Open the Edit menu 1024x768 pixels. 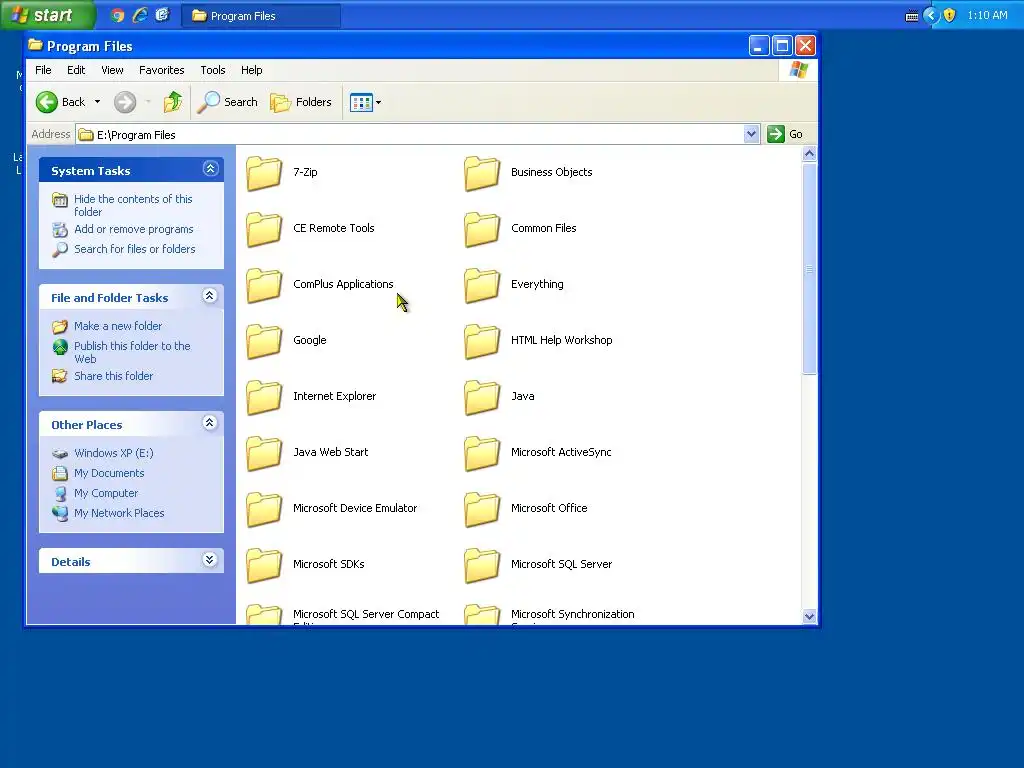76,70
